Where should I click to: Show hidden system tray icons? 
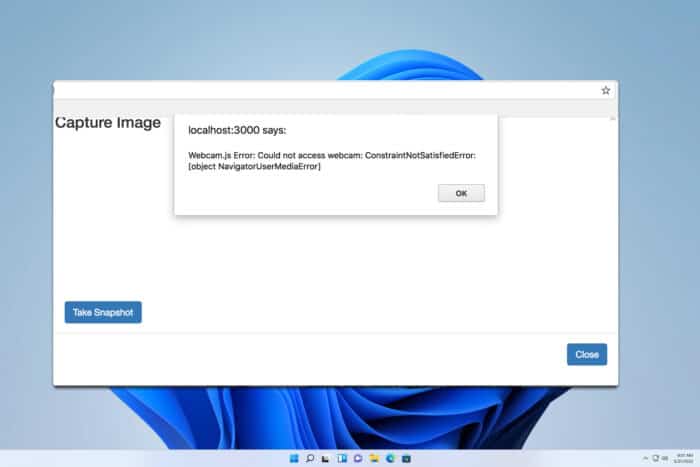[645, 459]
